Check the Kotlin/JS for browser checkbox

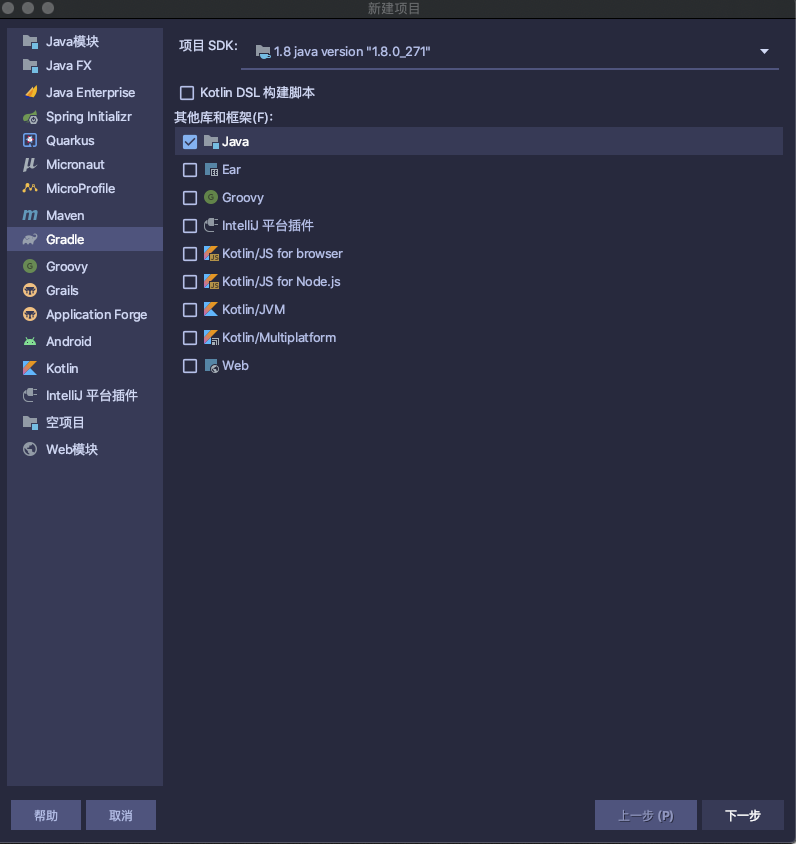pos(190,254)
